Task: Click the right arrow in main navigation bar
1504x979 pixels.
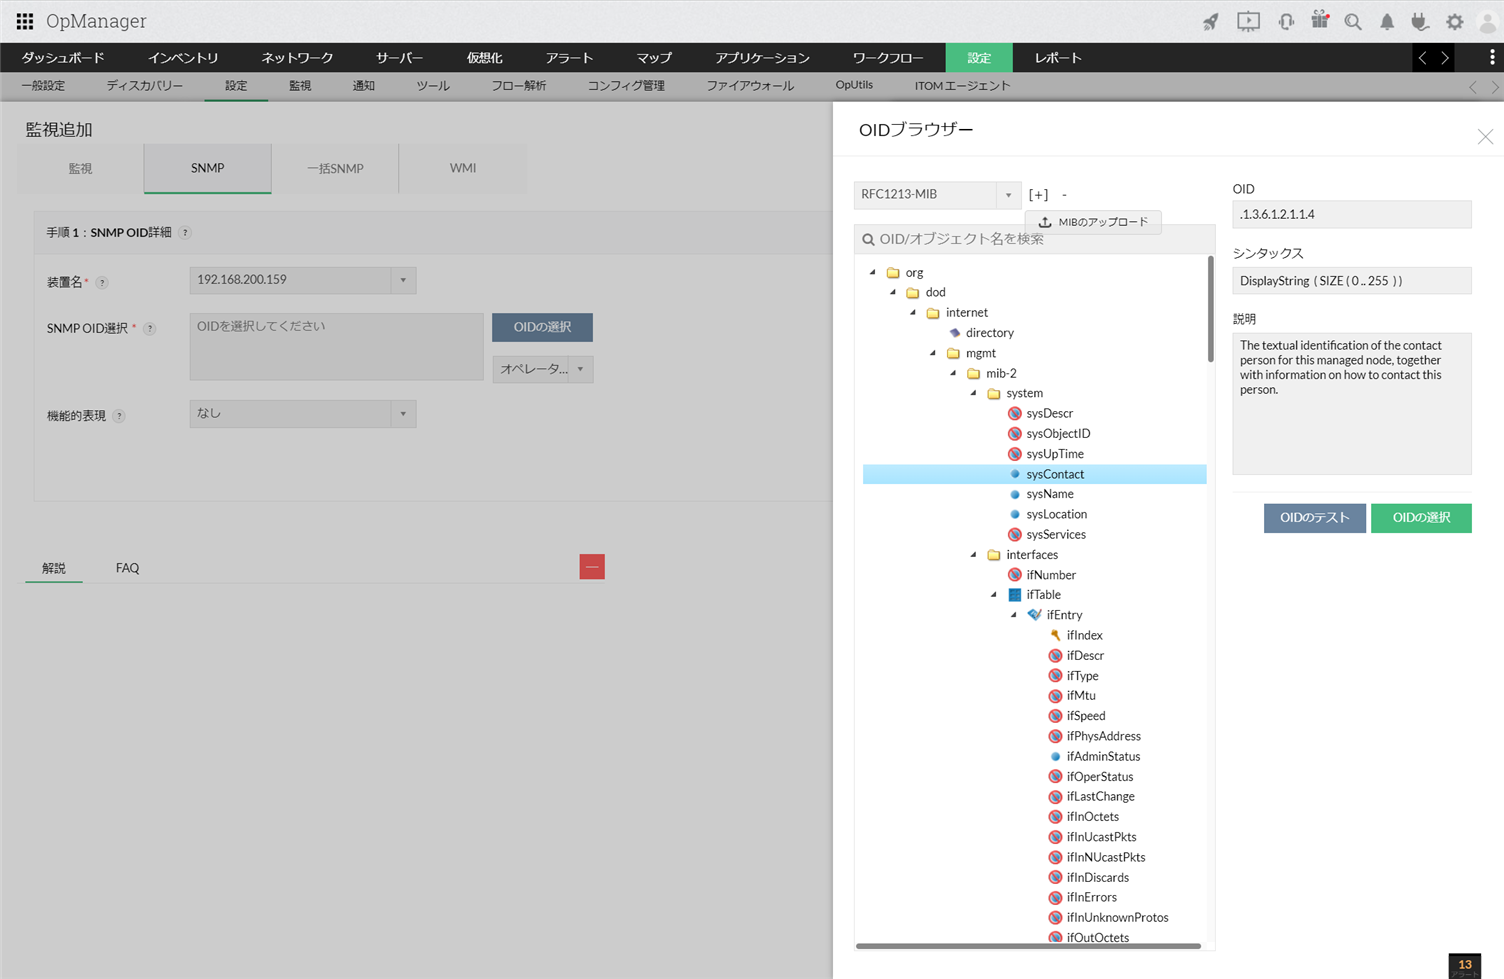Action: point(1445,58)
